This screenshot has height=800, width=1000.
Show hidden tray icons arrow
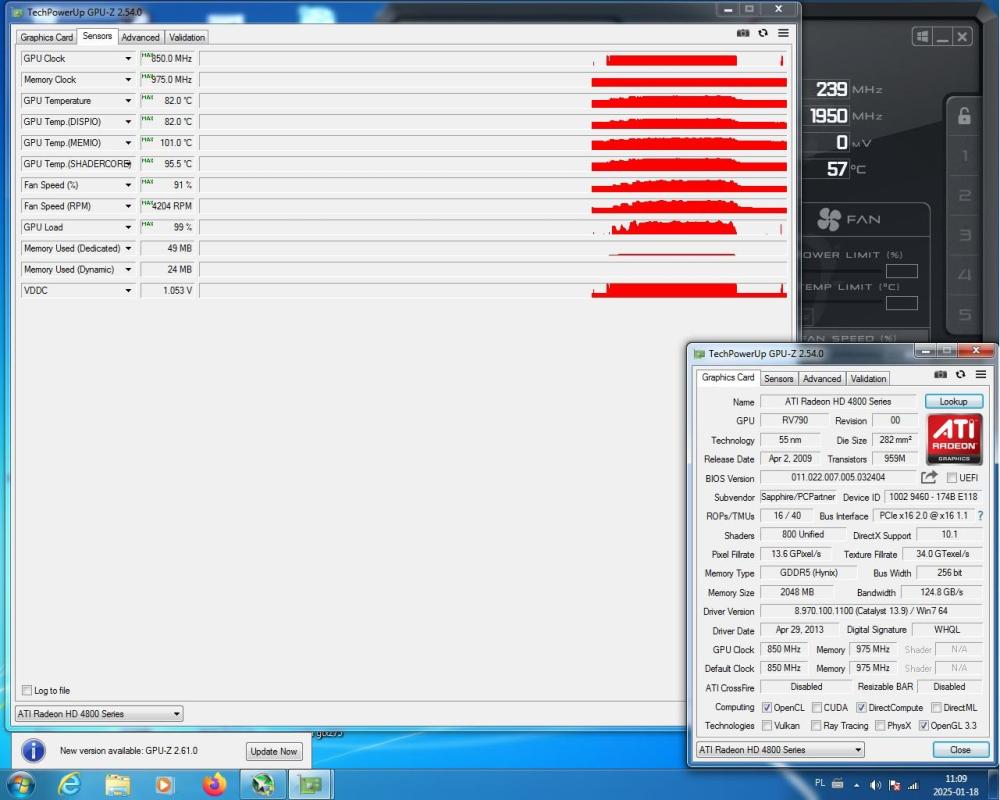(x=857, y=785)
